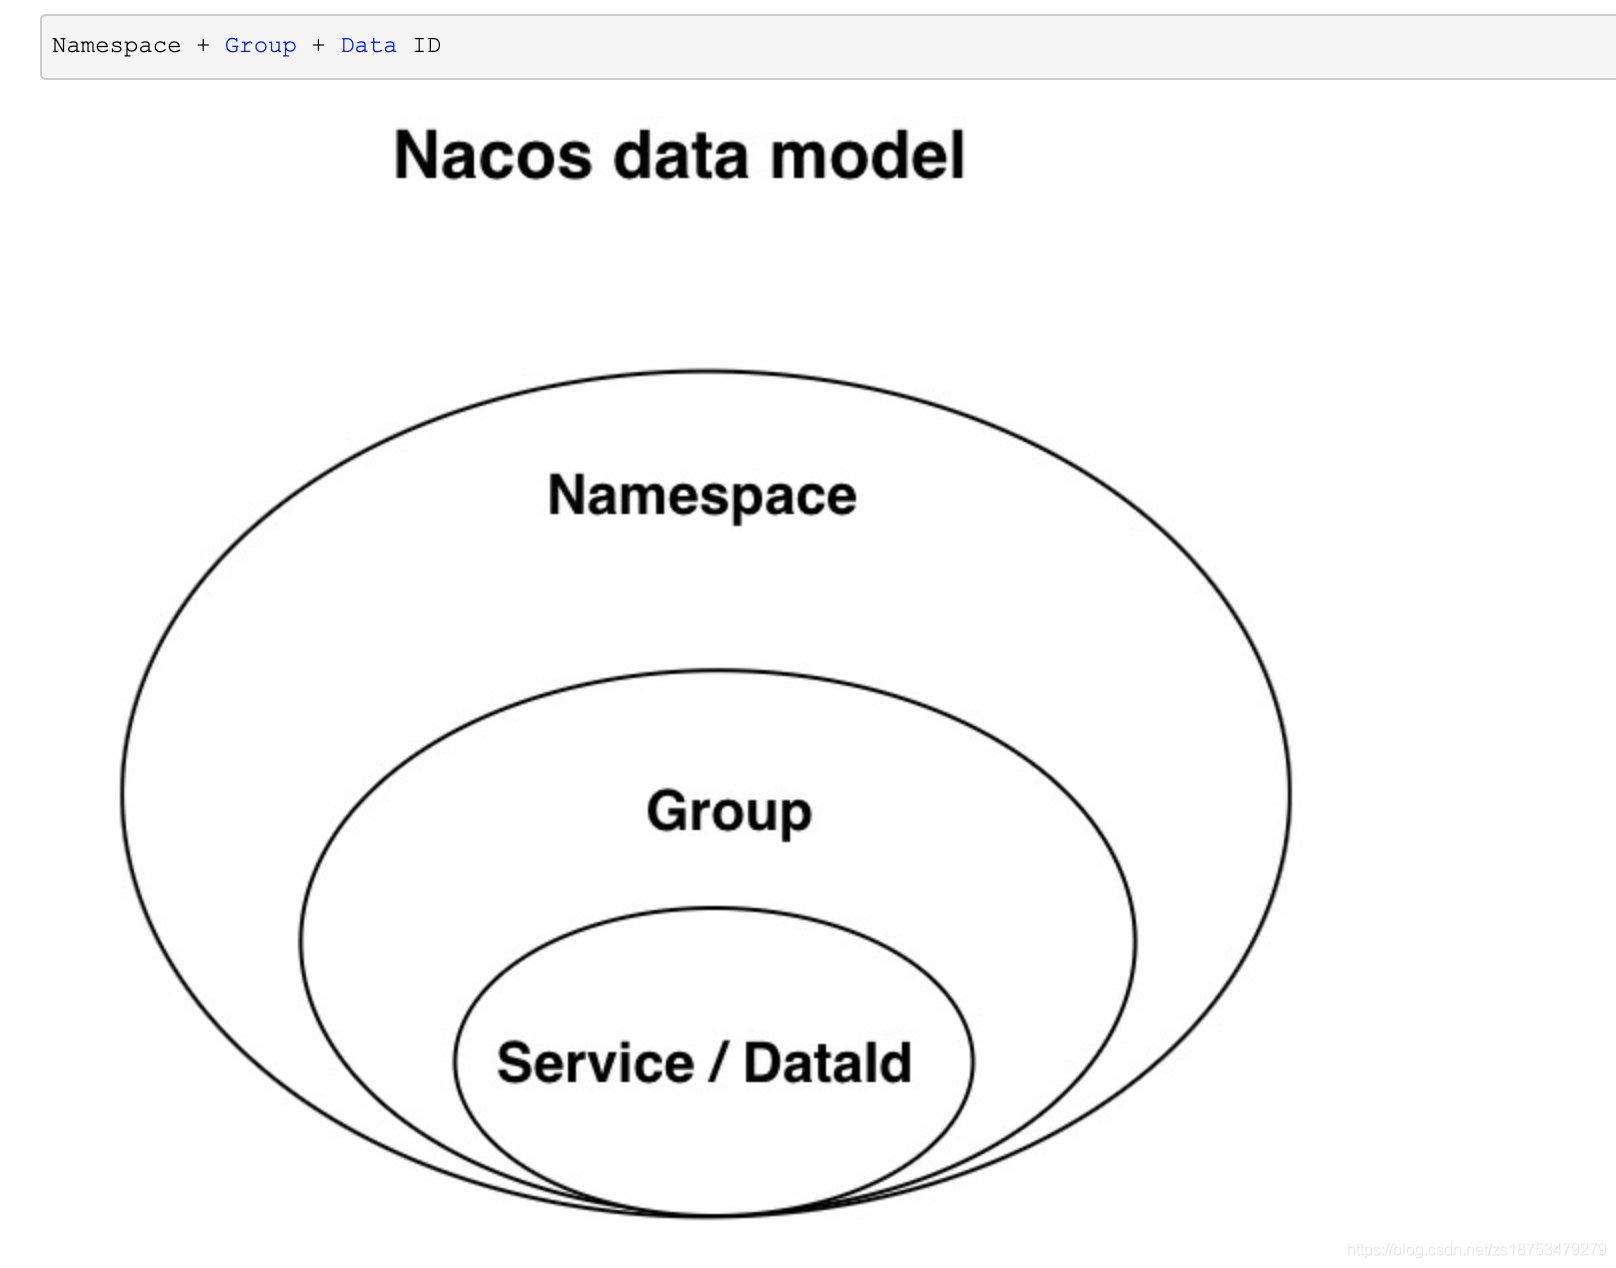Select the 'Service / DataId' label
The height and width of the screenshot is (1268, 1616).
click(704, 1063)
